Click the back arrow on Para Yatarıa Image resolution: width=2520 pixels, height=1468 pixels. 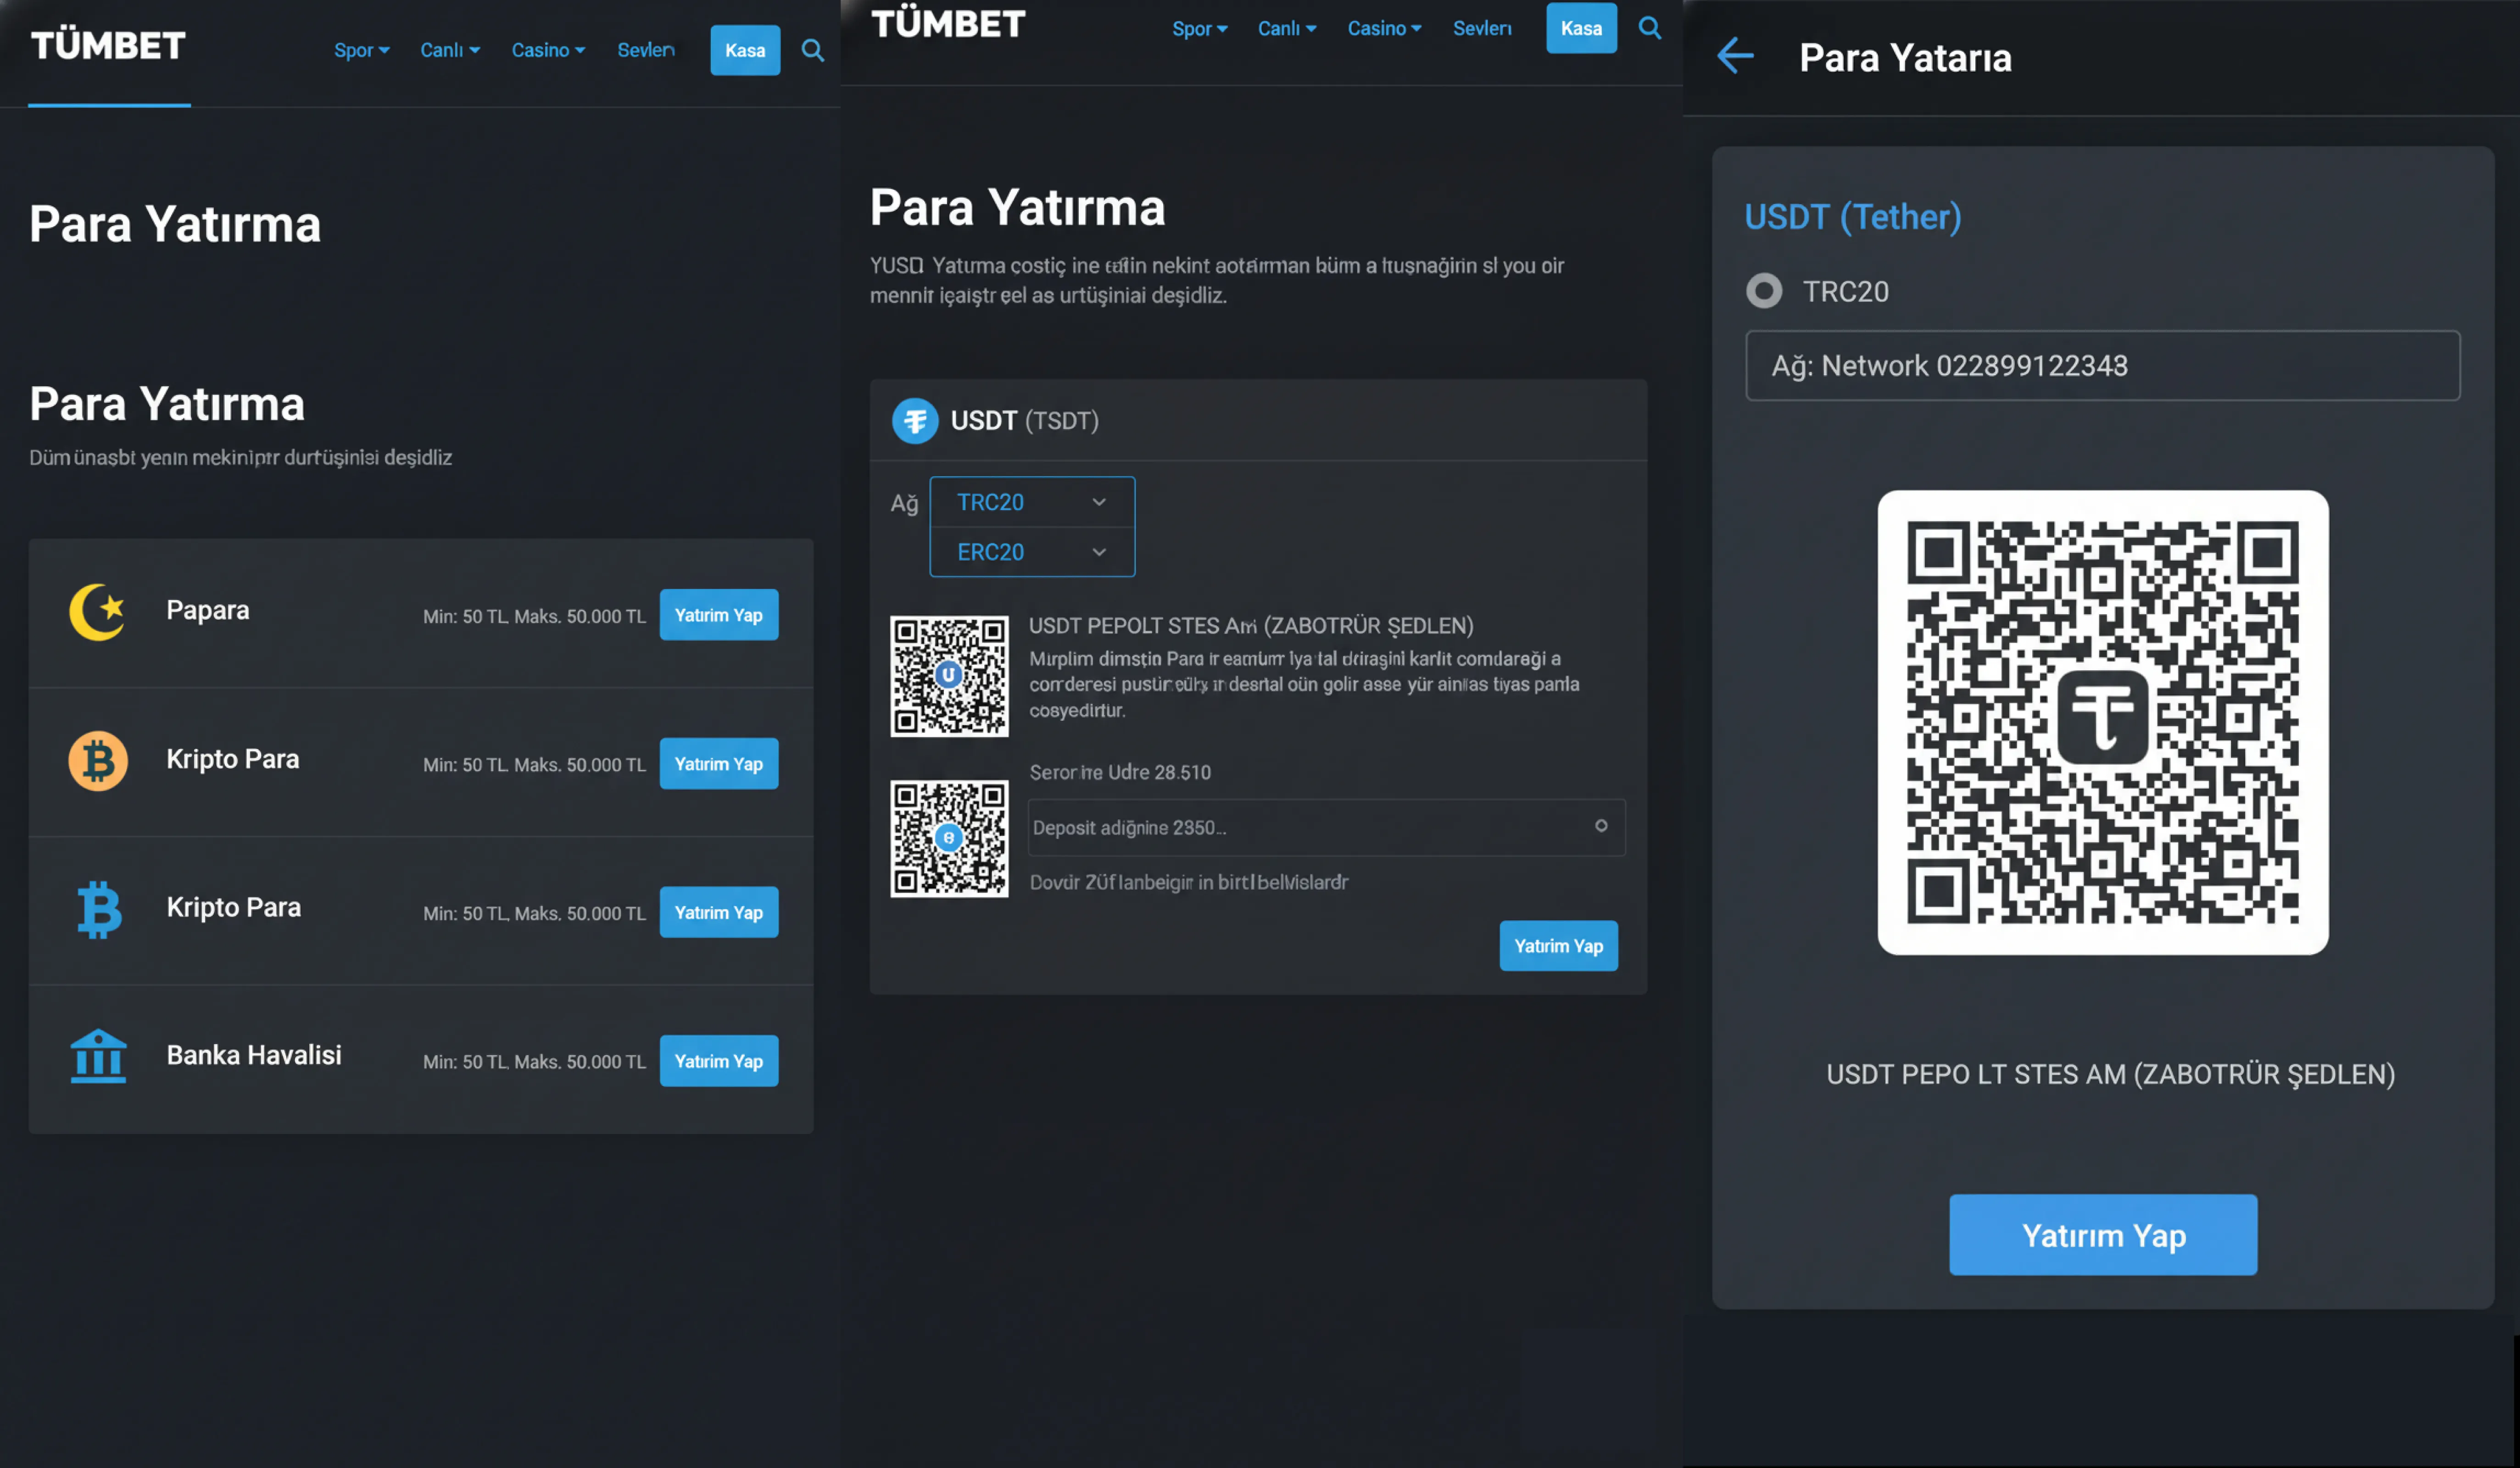[1735, 57]
